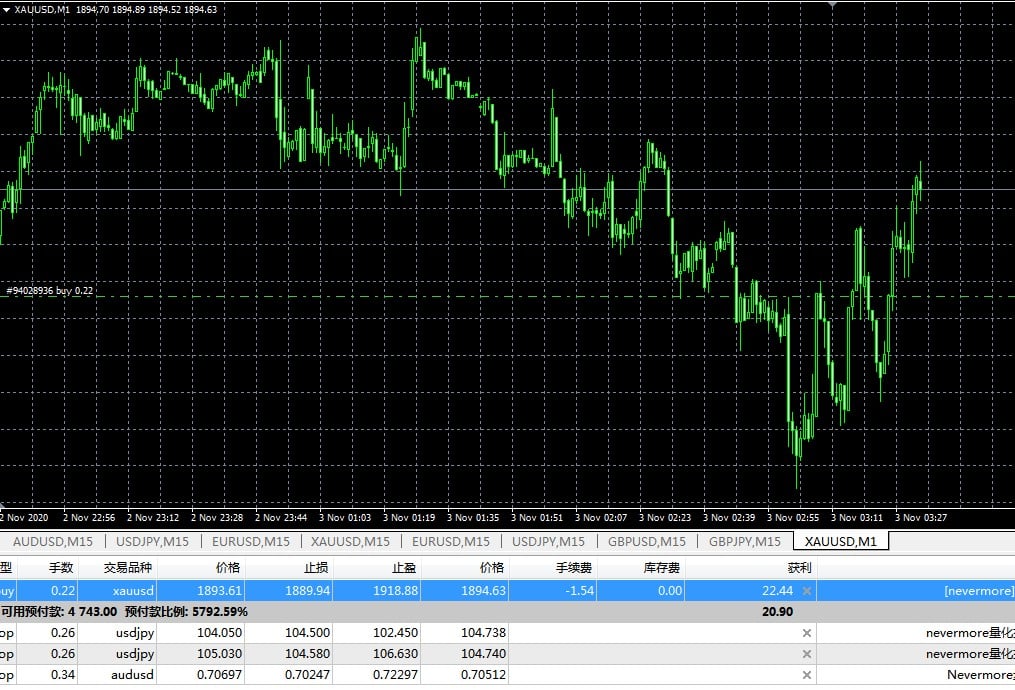Click the #94028936 buy 0.22 order line label
This screenshot has height=690, width=1015.
(x=50, y=291)
